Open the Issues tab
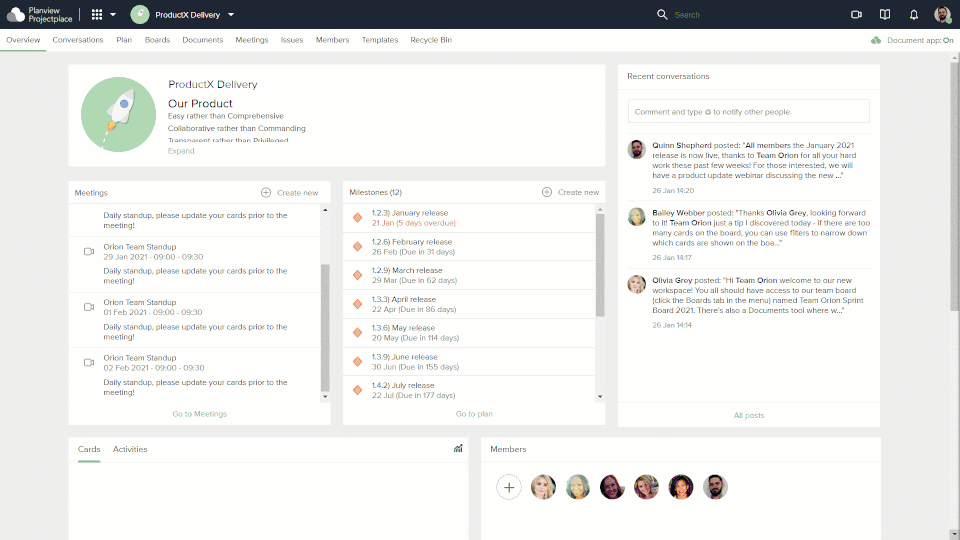 click(x=292, y=40)
